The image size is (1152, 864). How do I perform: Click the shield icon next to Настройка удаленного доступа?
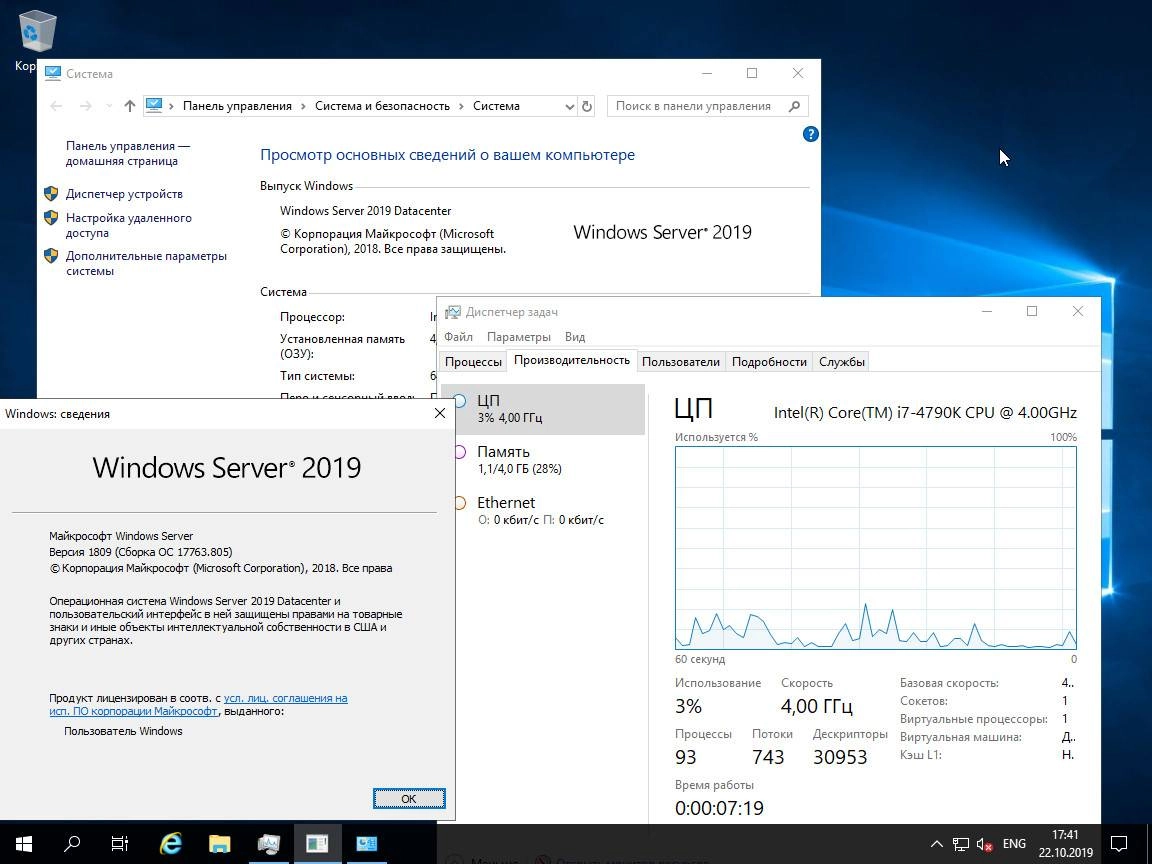[51, 218]
